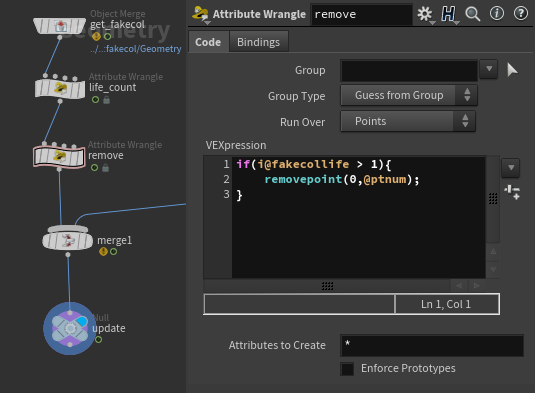
Task: Click the code editor scroll down arrow
Action: click(x=493, y=269)
